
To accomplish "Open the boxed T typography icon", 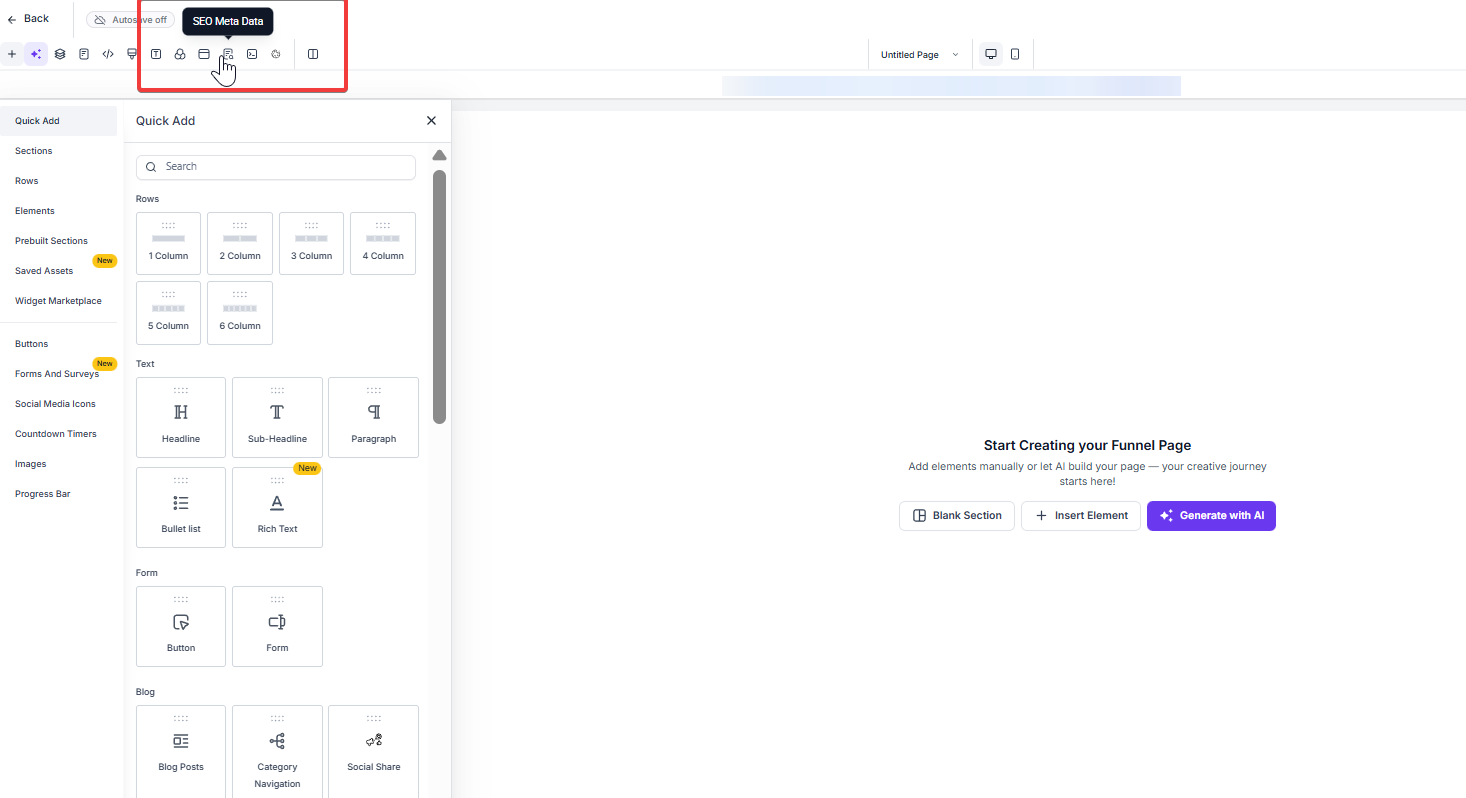I will point(156,54).
